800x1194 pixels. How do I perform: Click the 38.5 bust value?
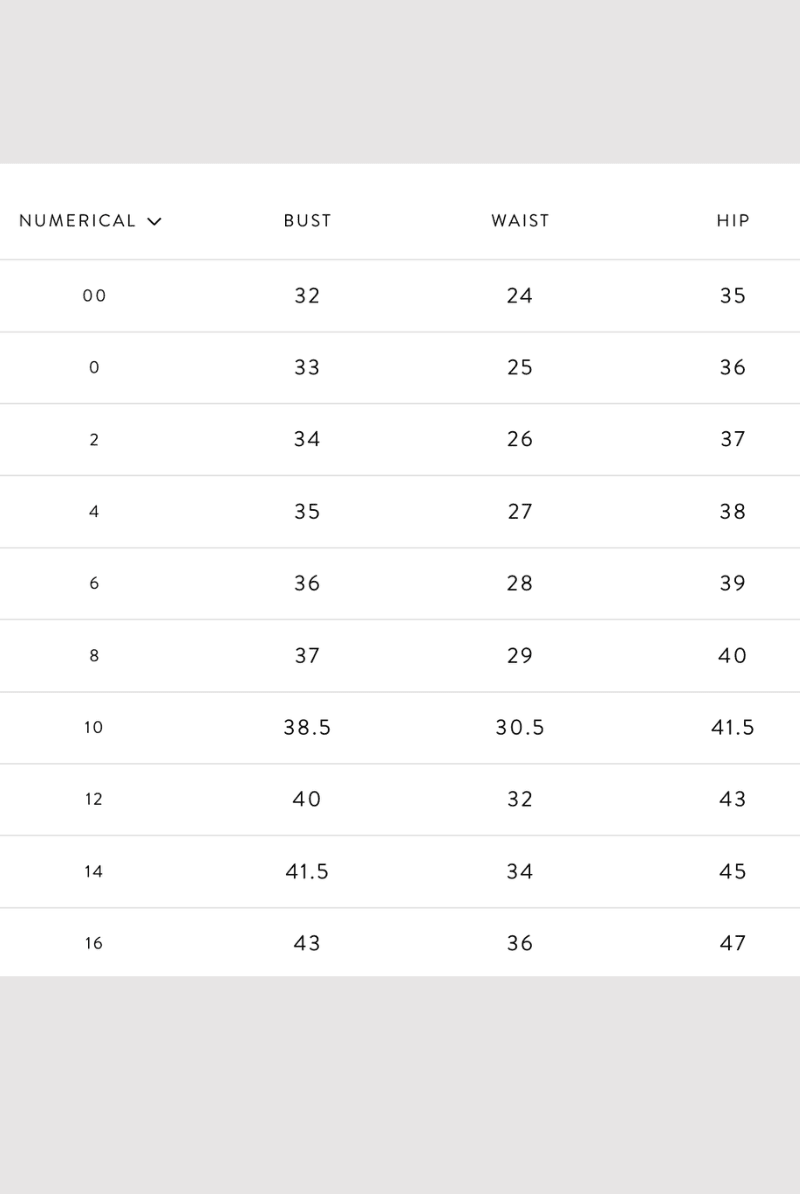point(308,727)
